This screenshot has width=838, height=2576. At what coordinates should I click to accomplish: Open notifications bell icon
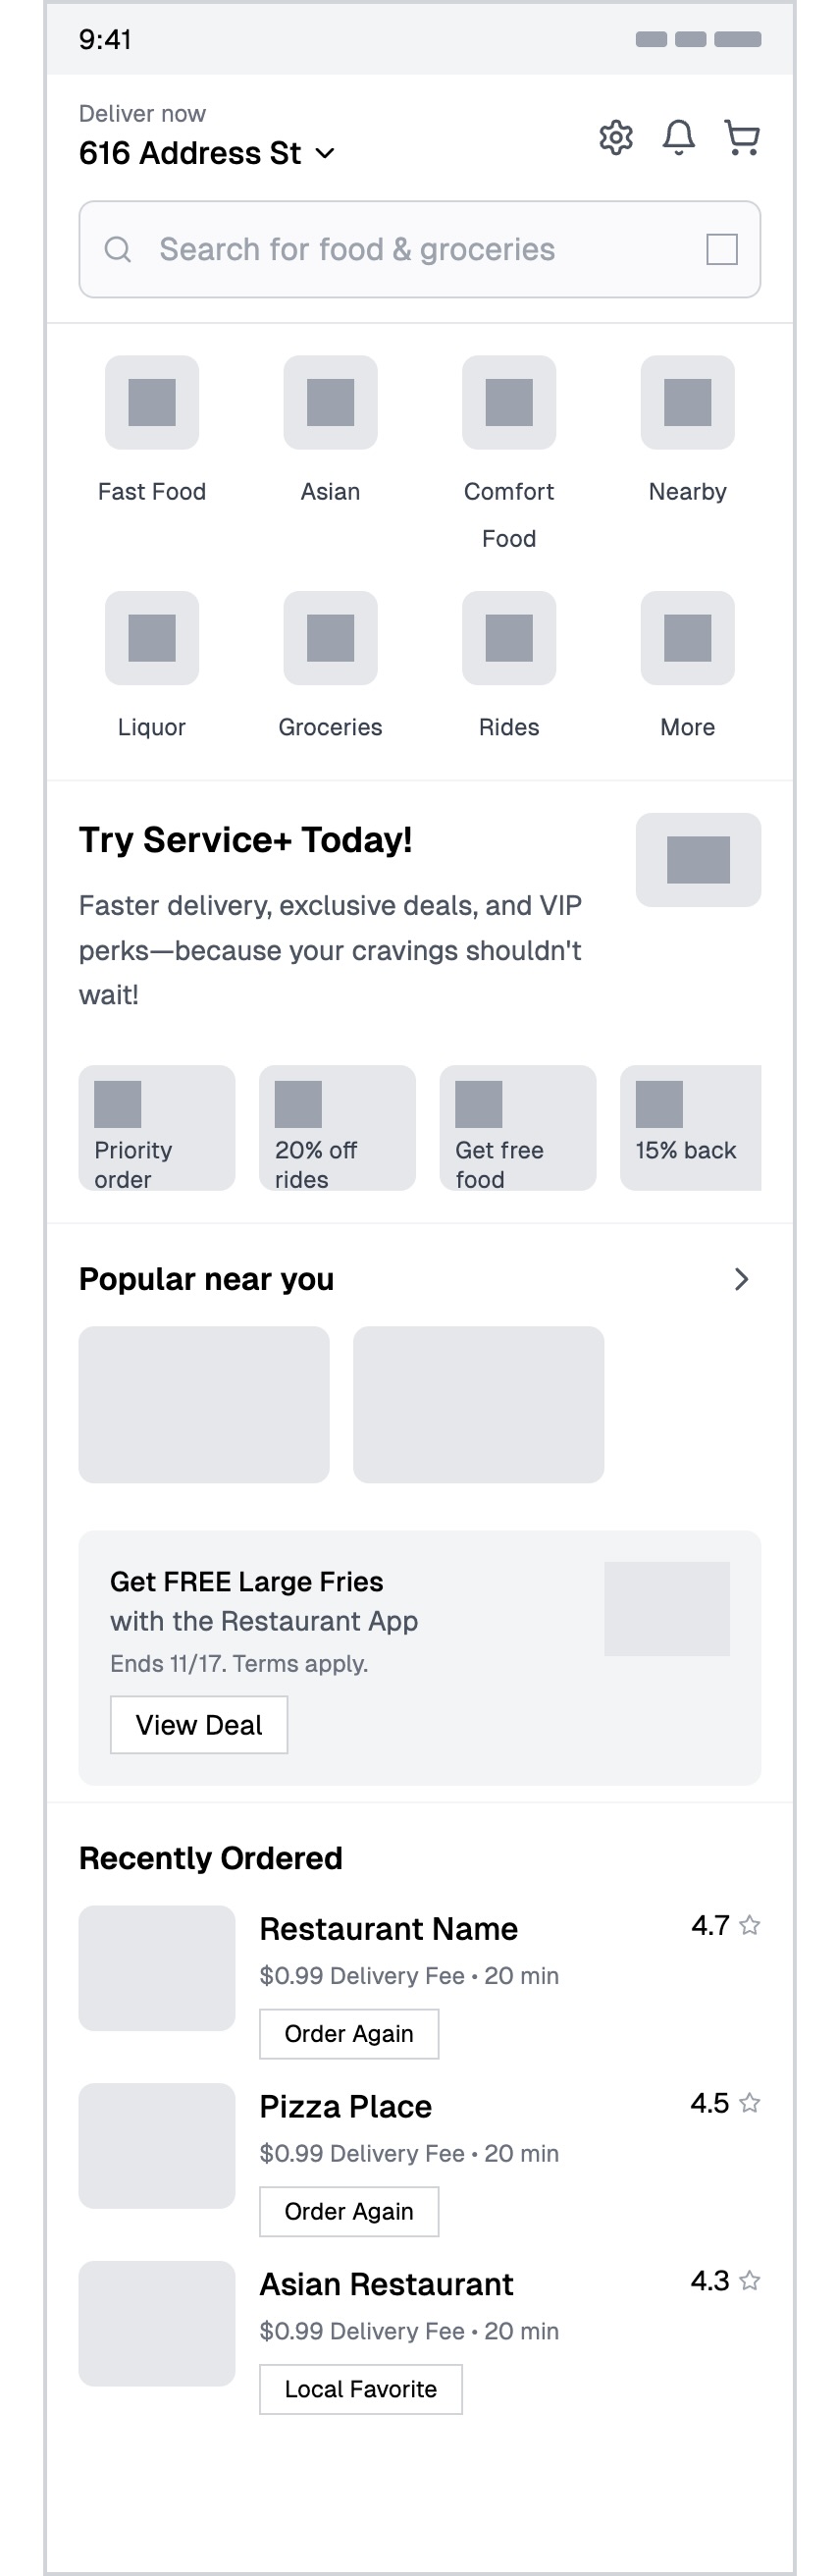tap(679, 137)
